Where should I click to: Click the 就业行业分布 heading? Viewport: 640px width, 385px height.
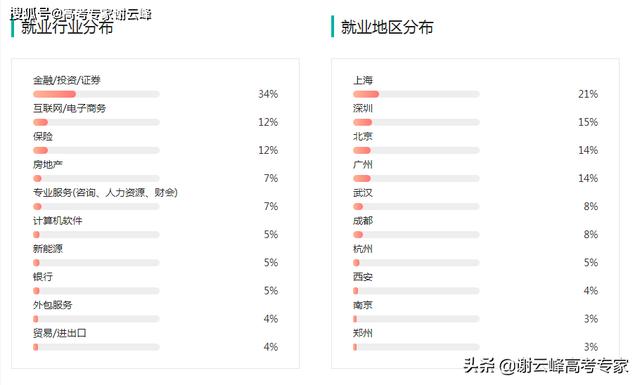67,27
